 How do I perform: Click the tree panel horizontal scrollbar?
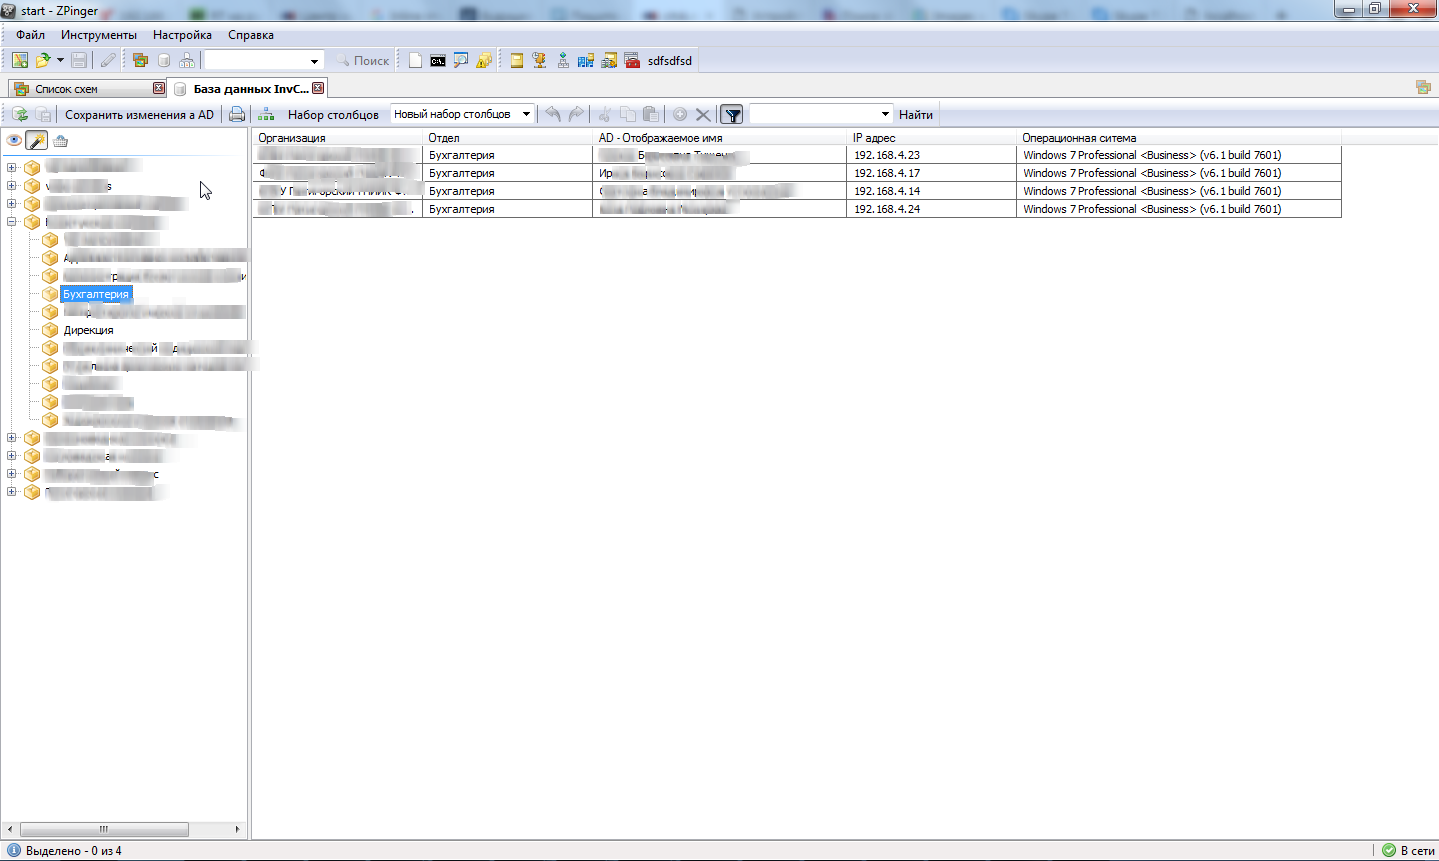[103, 830]
